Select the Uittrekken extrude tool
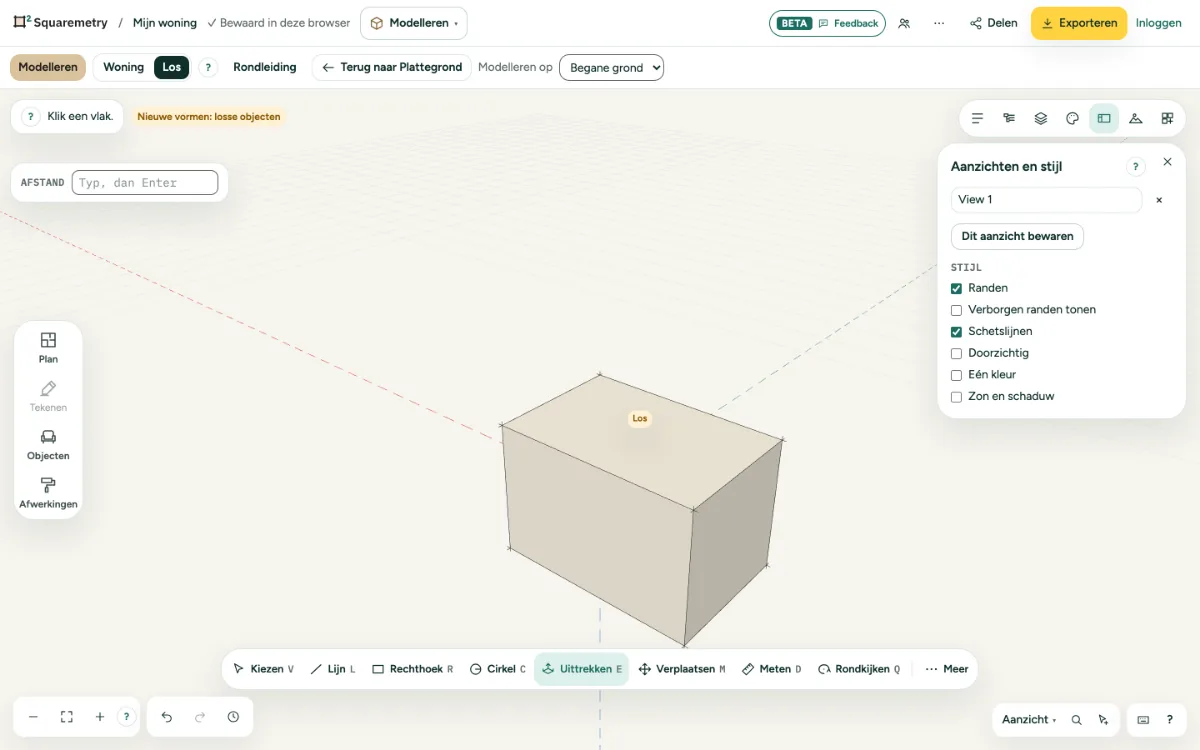 pos(581,669)
